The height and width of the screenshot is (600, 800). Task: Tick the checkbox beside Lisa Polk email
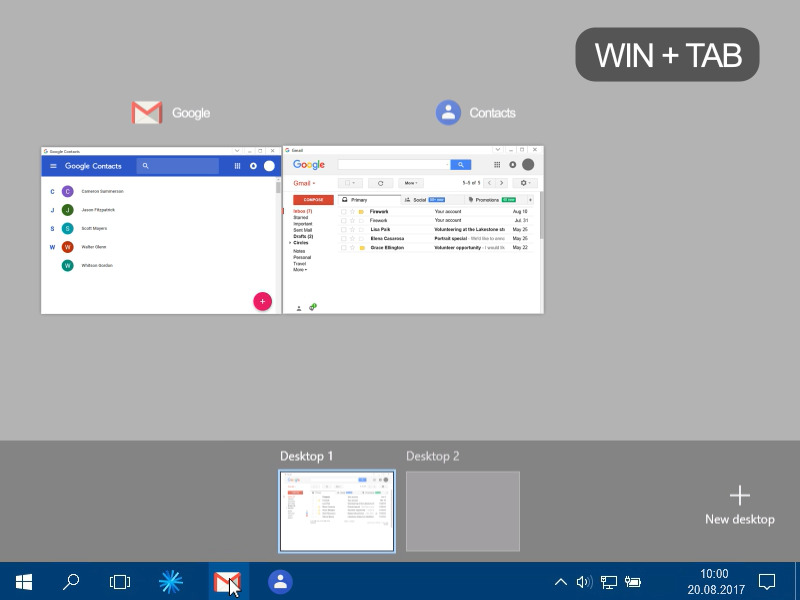[343, 230]
